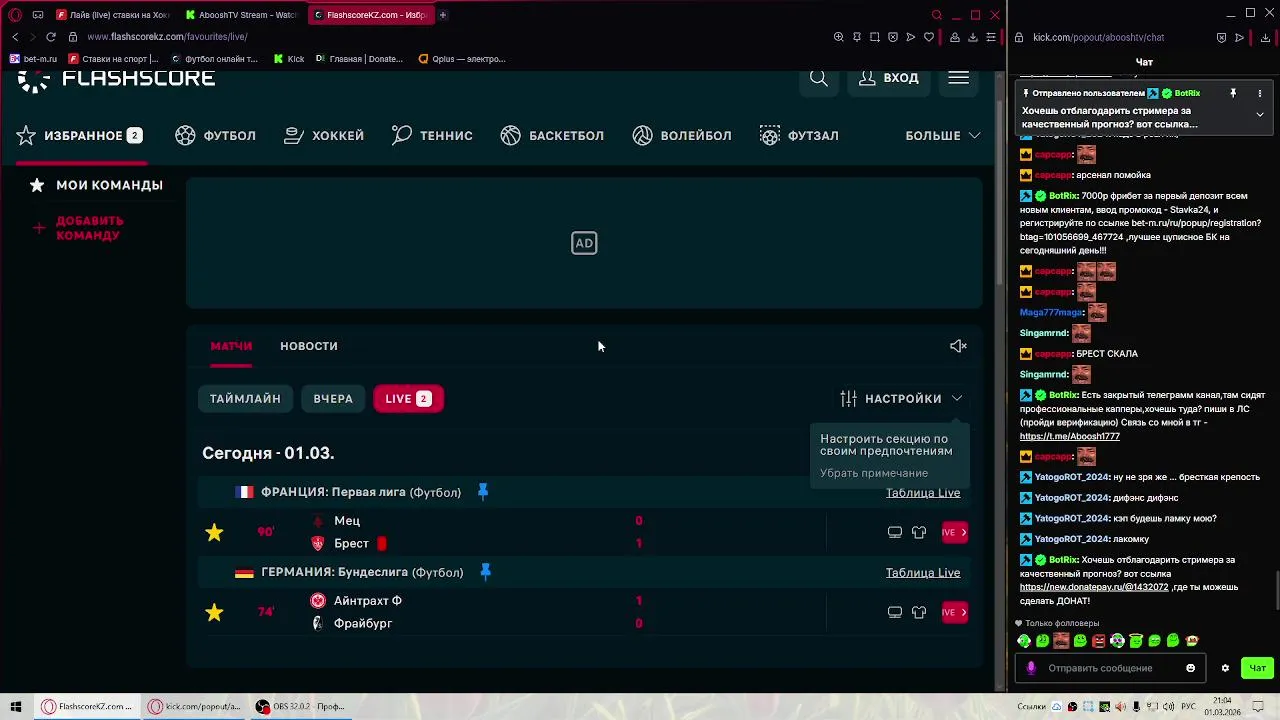This screenshot has height=720, width=1280.
Task: Open the donatepay link in chat
Action: (1094, 587)
